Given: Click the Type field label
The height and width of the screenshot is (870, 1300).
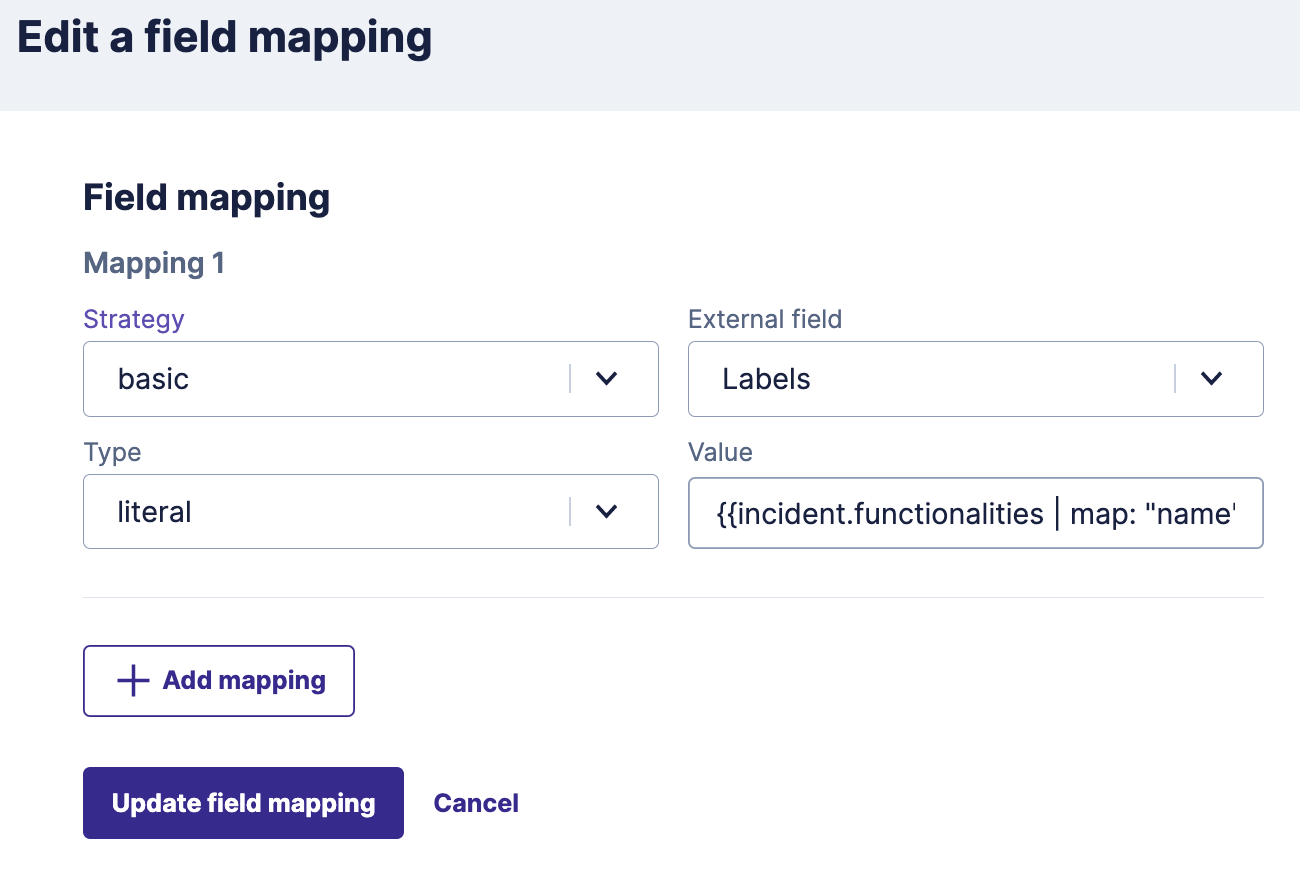Looking at the screenshot, I should (x=112, y=451).
